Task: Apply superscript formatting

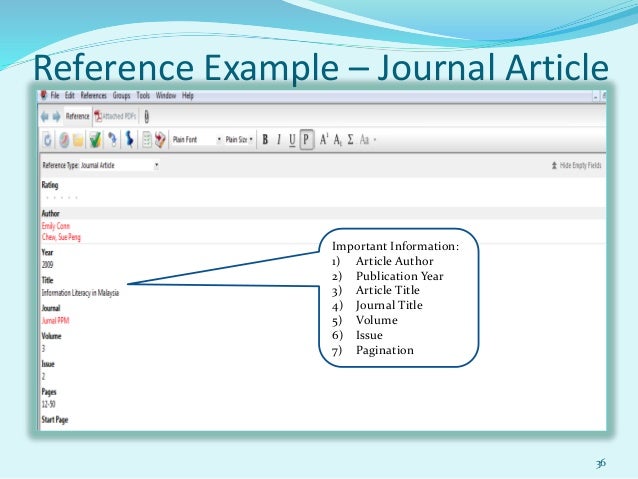Action: tap(324, 139)
